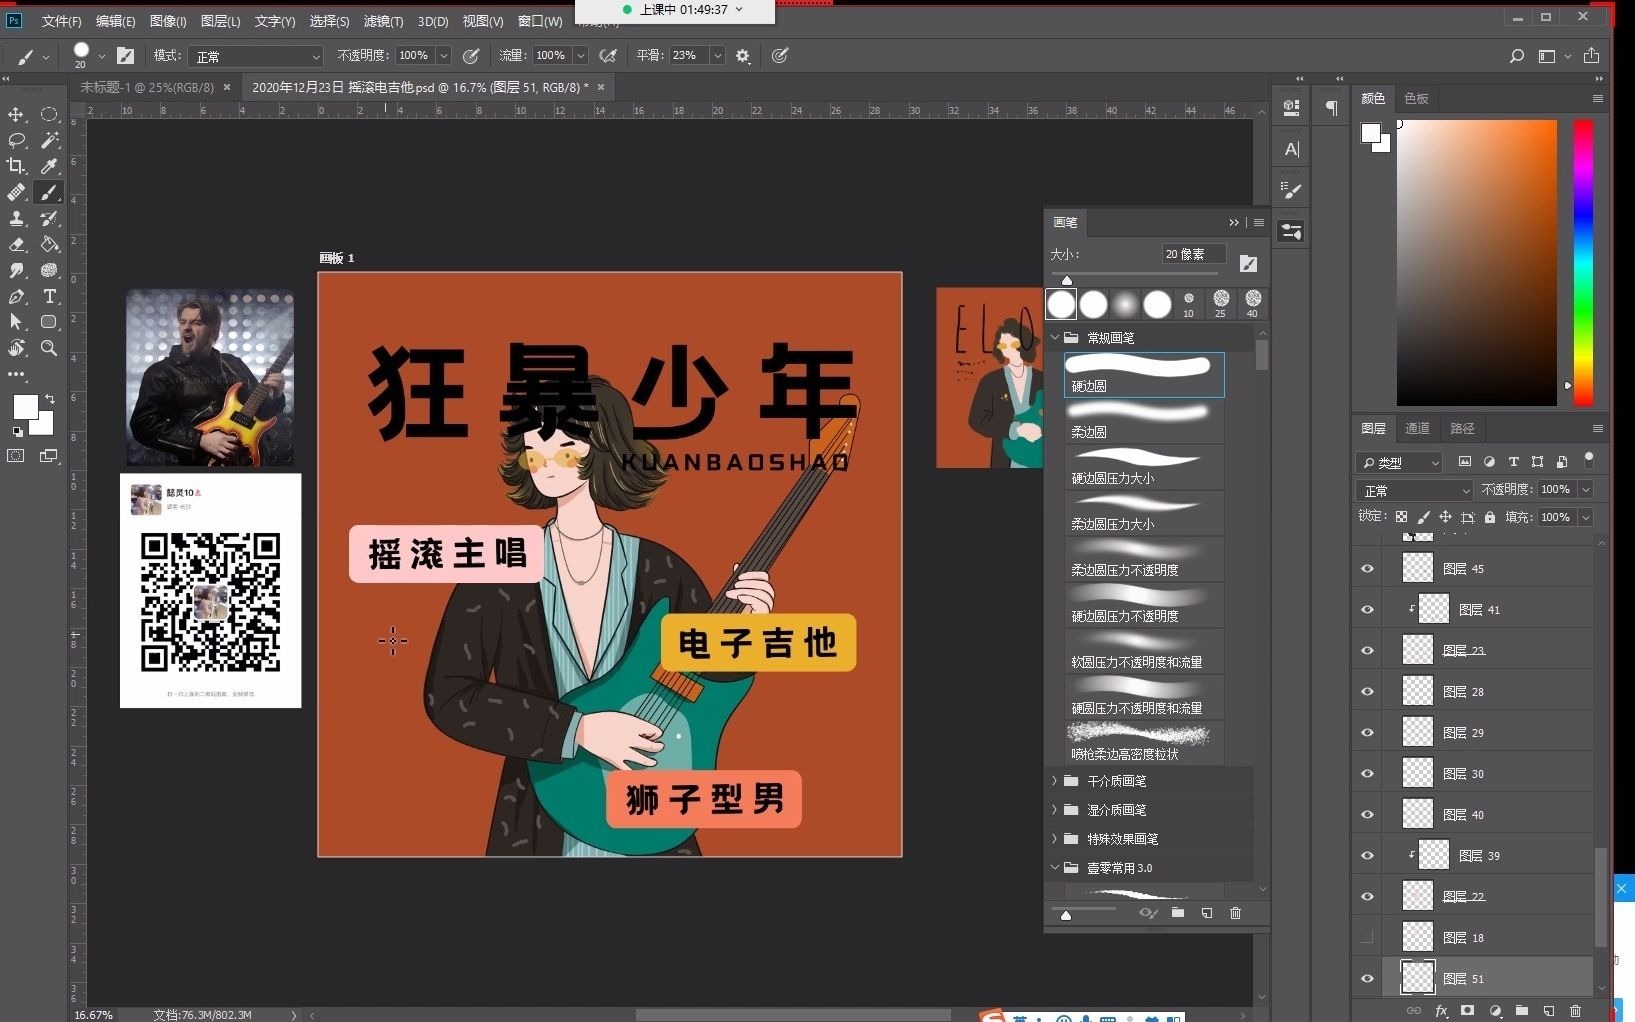Open the 滤镜 menu
Viewport: 1635px width, 1022px height.
pos(382,21)
